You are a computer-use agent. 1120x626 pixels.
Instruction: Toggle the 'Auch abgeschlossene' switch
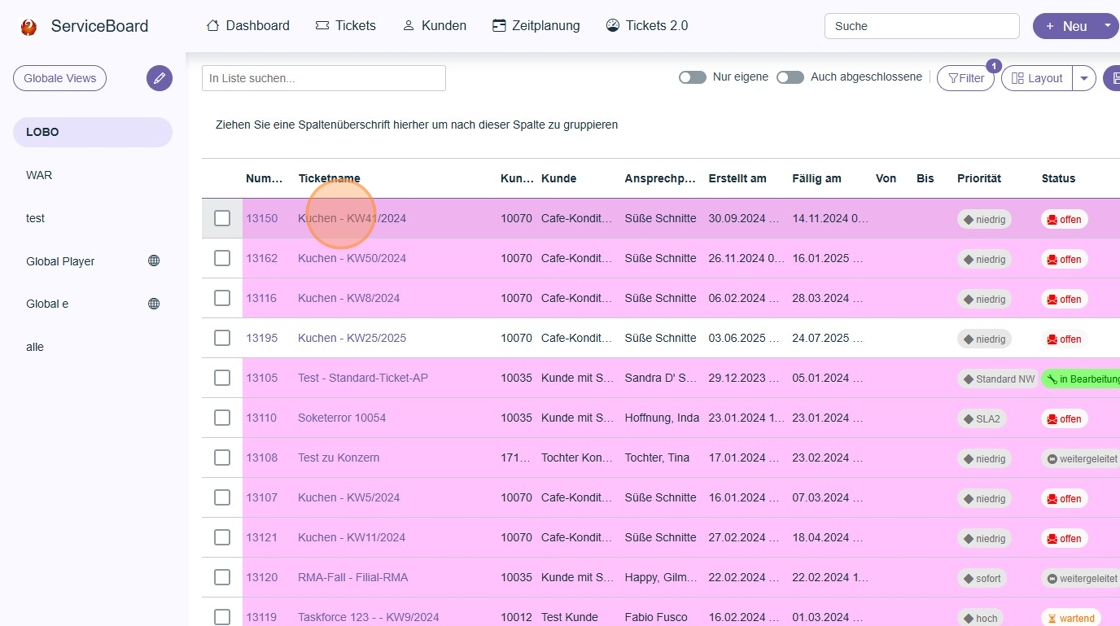[x=790, y=77]
